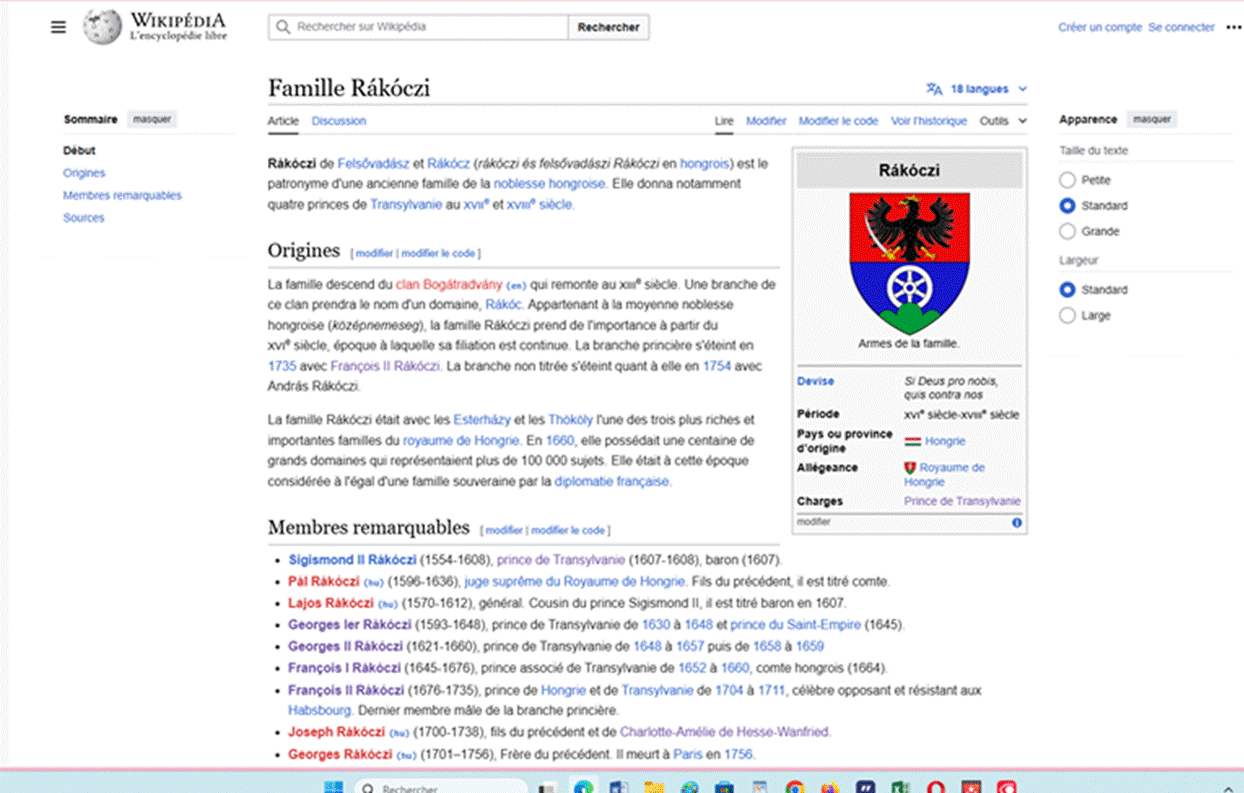Click Créer un compte
Screen dimensions: 1244x793
1100,27
